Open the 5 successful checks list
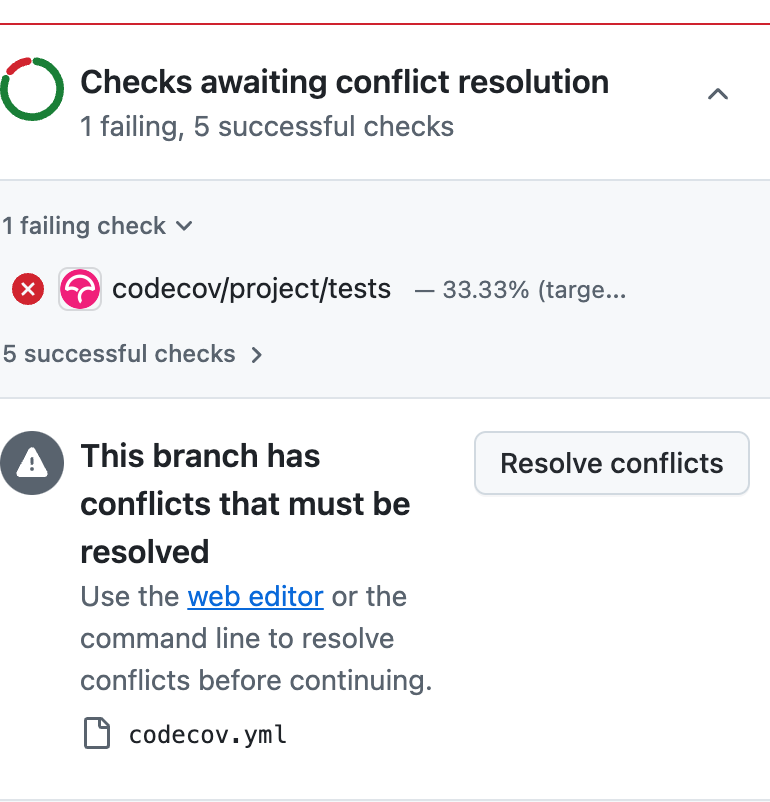This screenshot has height=802, width=770. 119,353
